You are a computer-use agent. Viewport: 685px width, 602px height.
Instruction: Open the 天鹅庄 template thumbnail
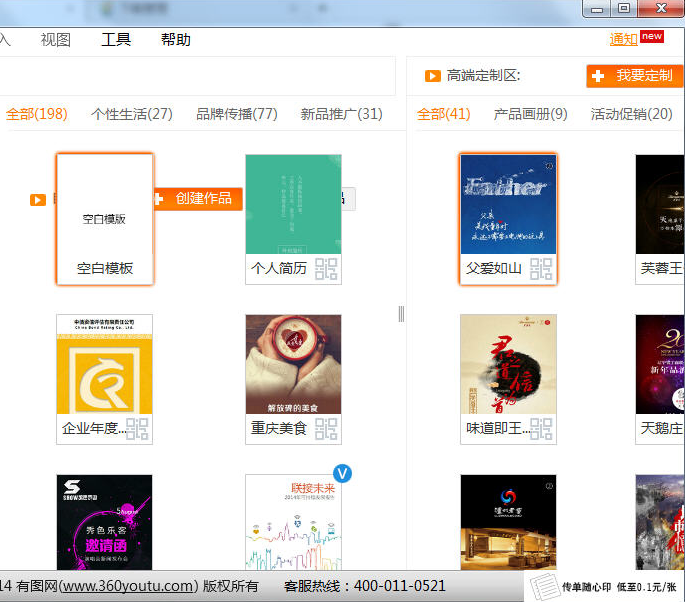(x=660, y=364)
